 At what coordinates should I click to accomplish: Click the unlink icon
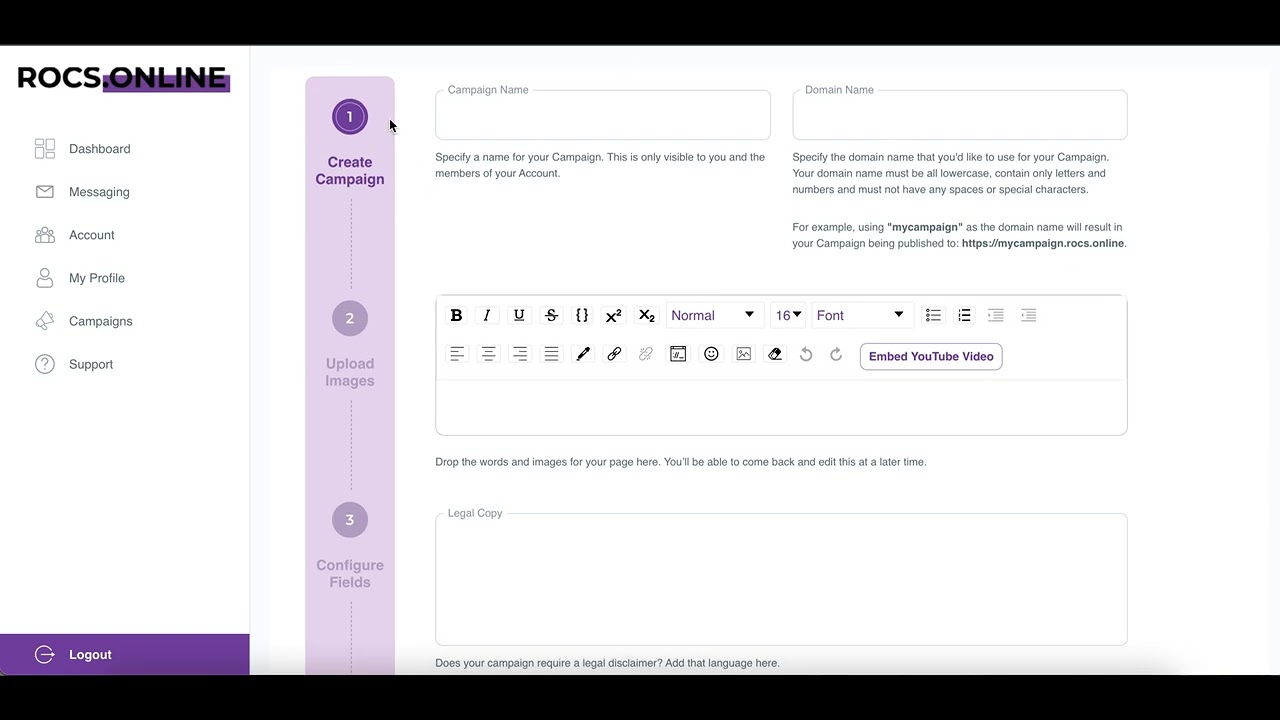tap(646, 354)
